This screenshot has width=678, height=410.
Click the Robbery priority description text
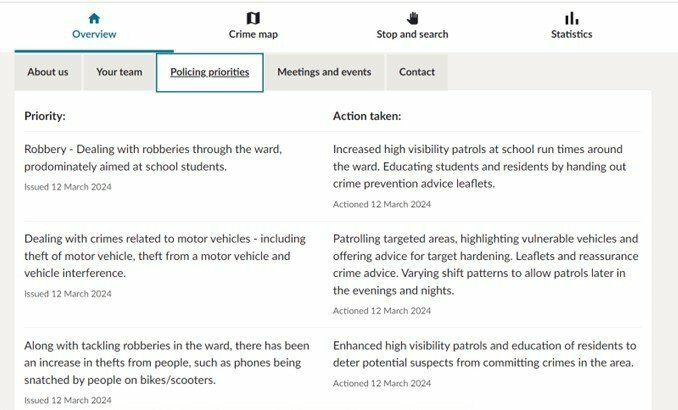[153, 158]
